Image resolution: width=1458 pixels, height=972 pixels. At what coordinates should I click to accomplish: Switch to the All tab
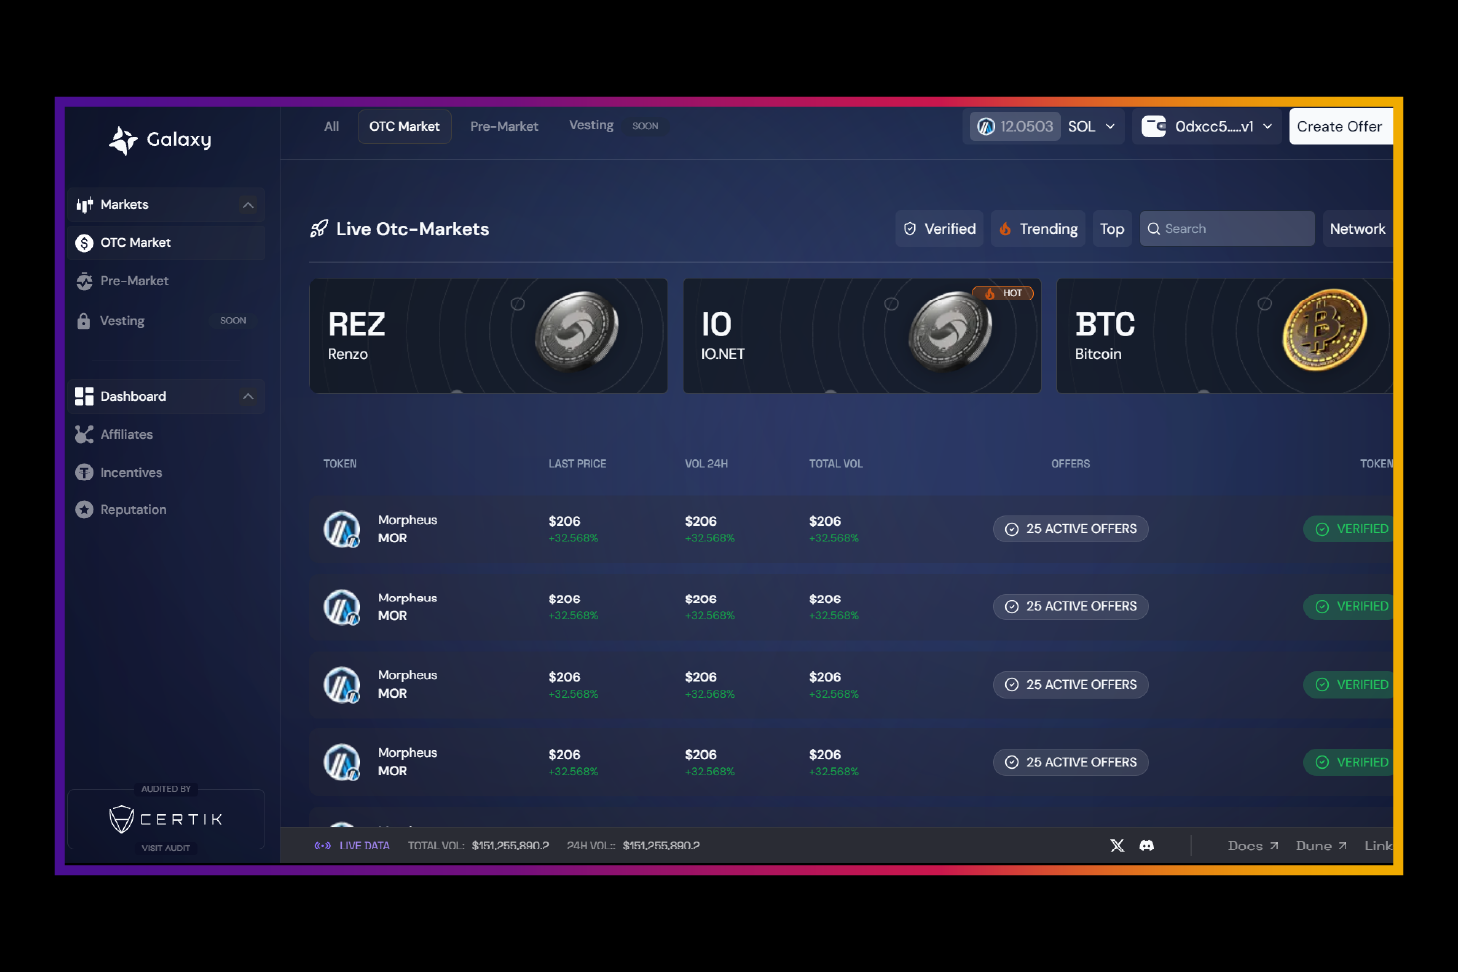click(x=332, y=127)
